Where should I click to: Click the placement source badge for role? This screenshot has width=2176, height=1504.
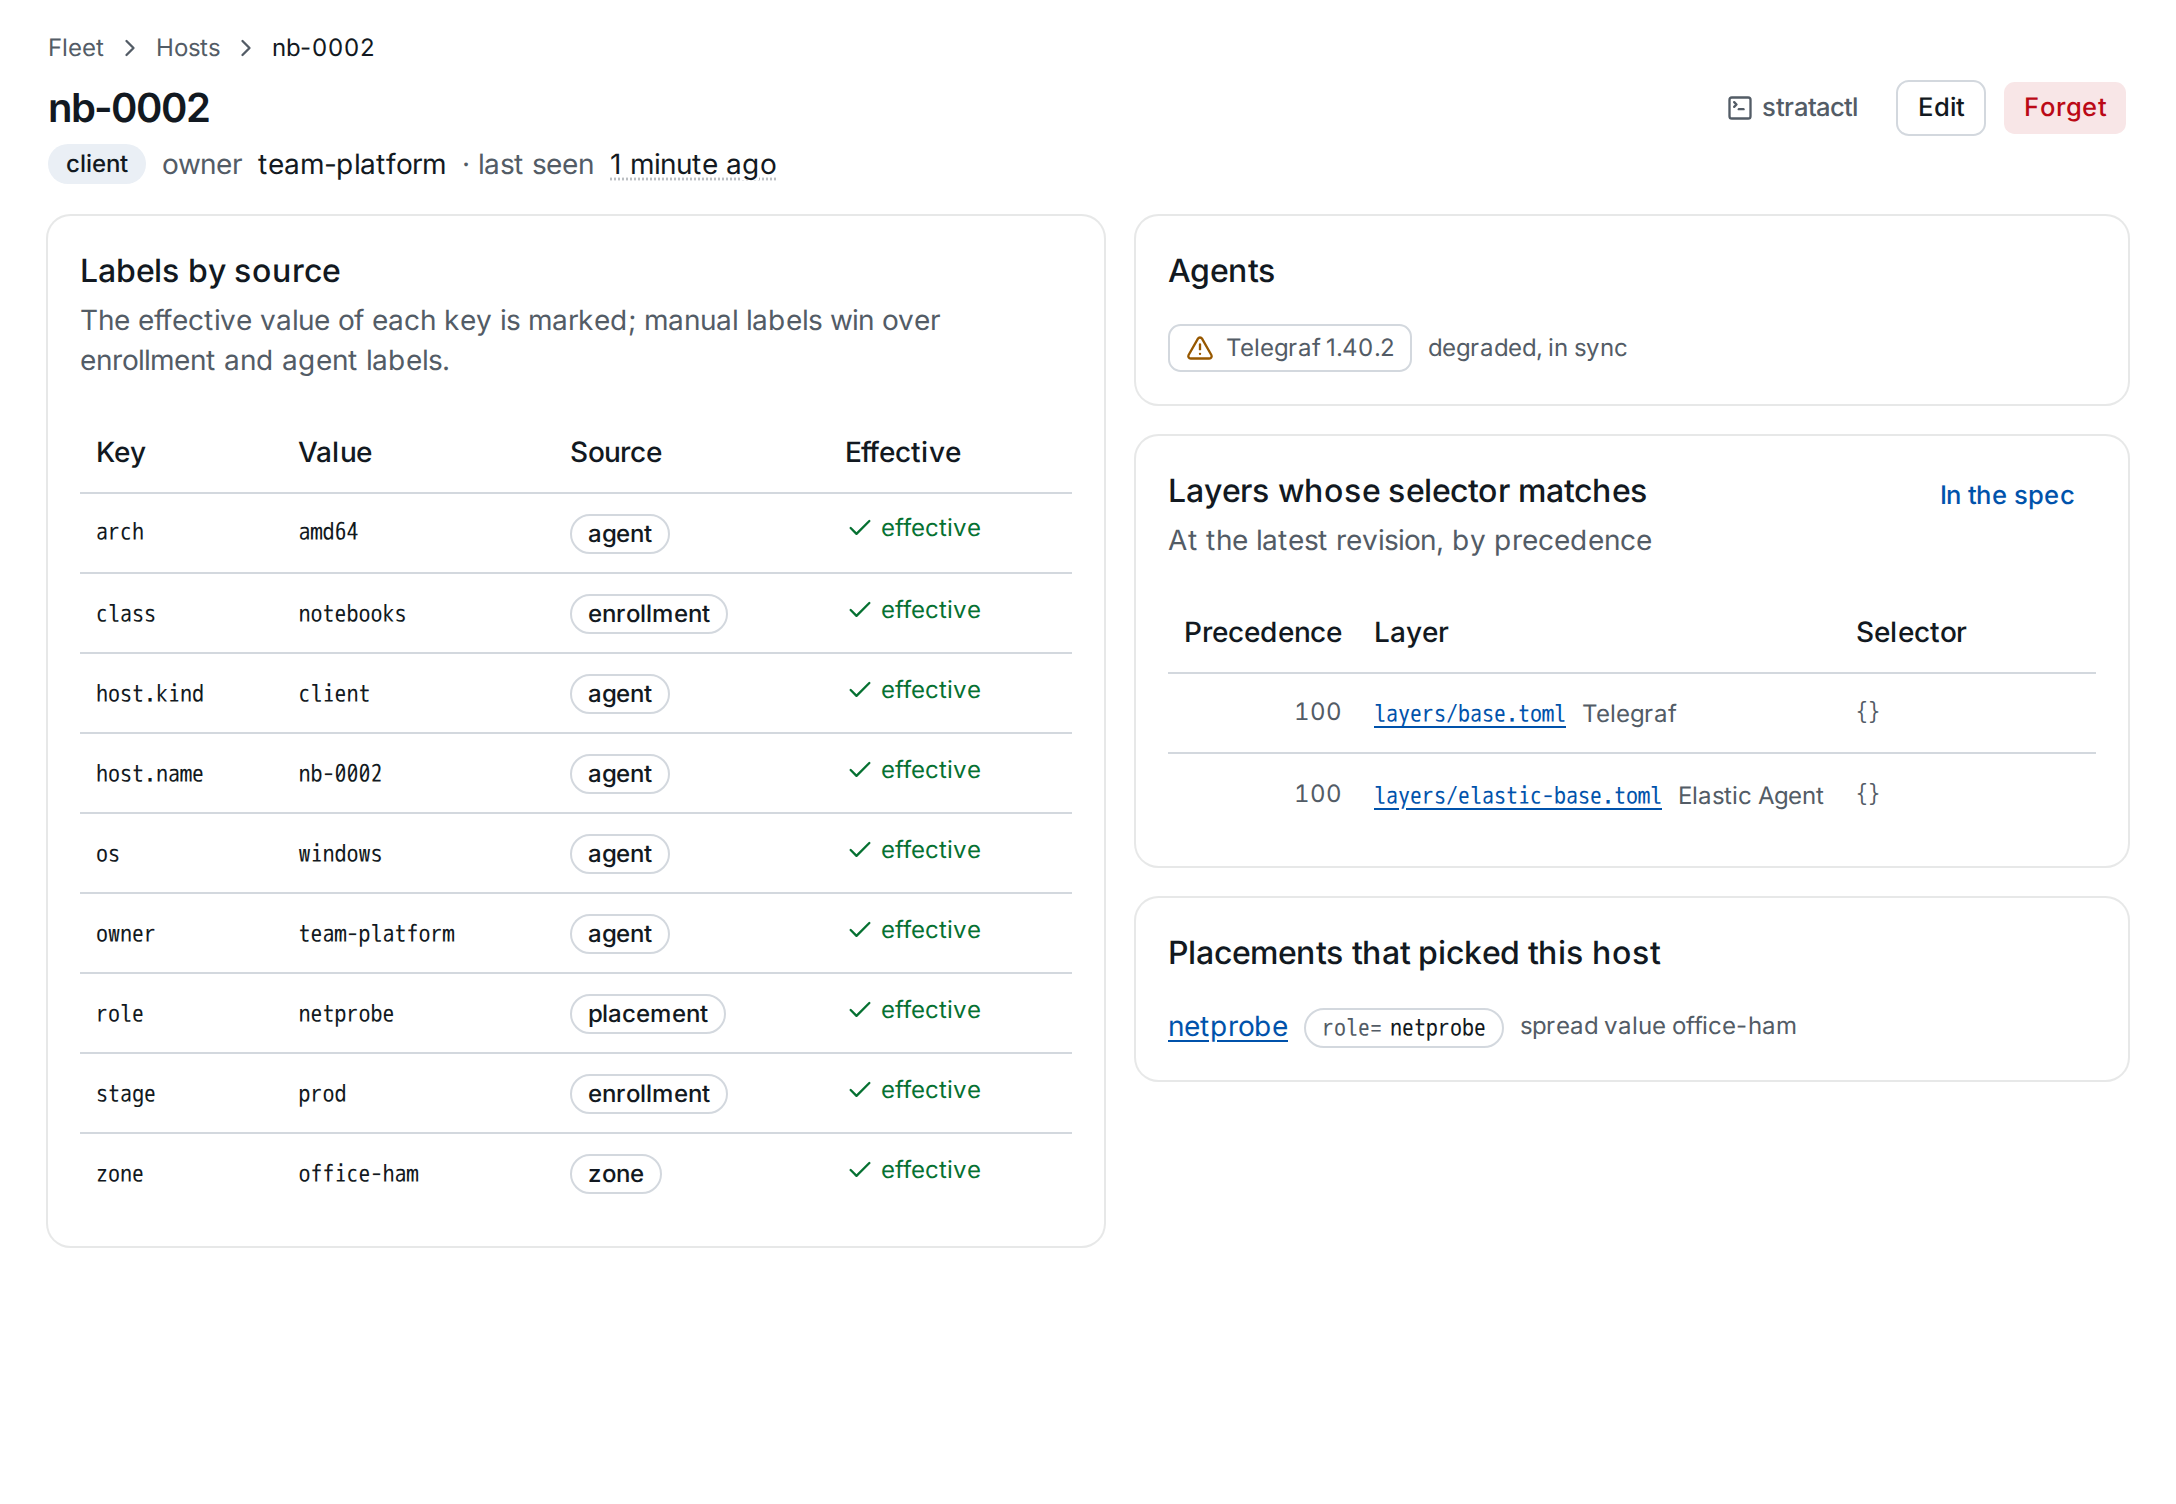647,1014
